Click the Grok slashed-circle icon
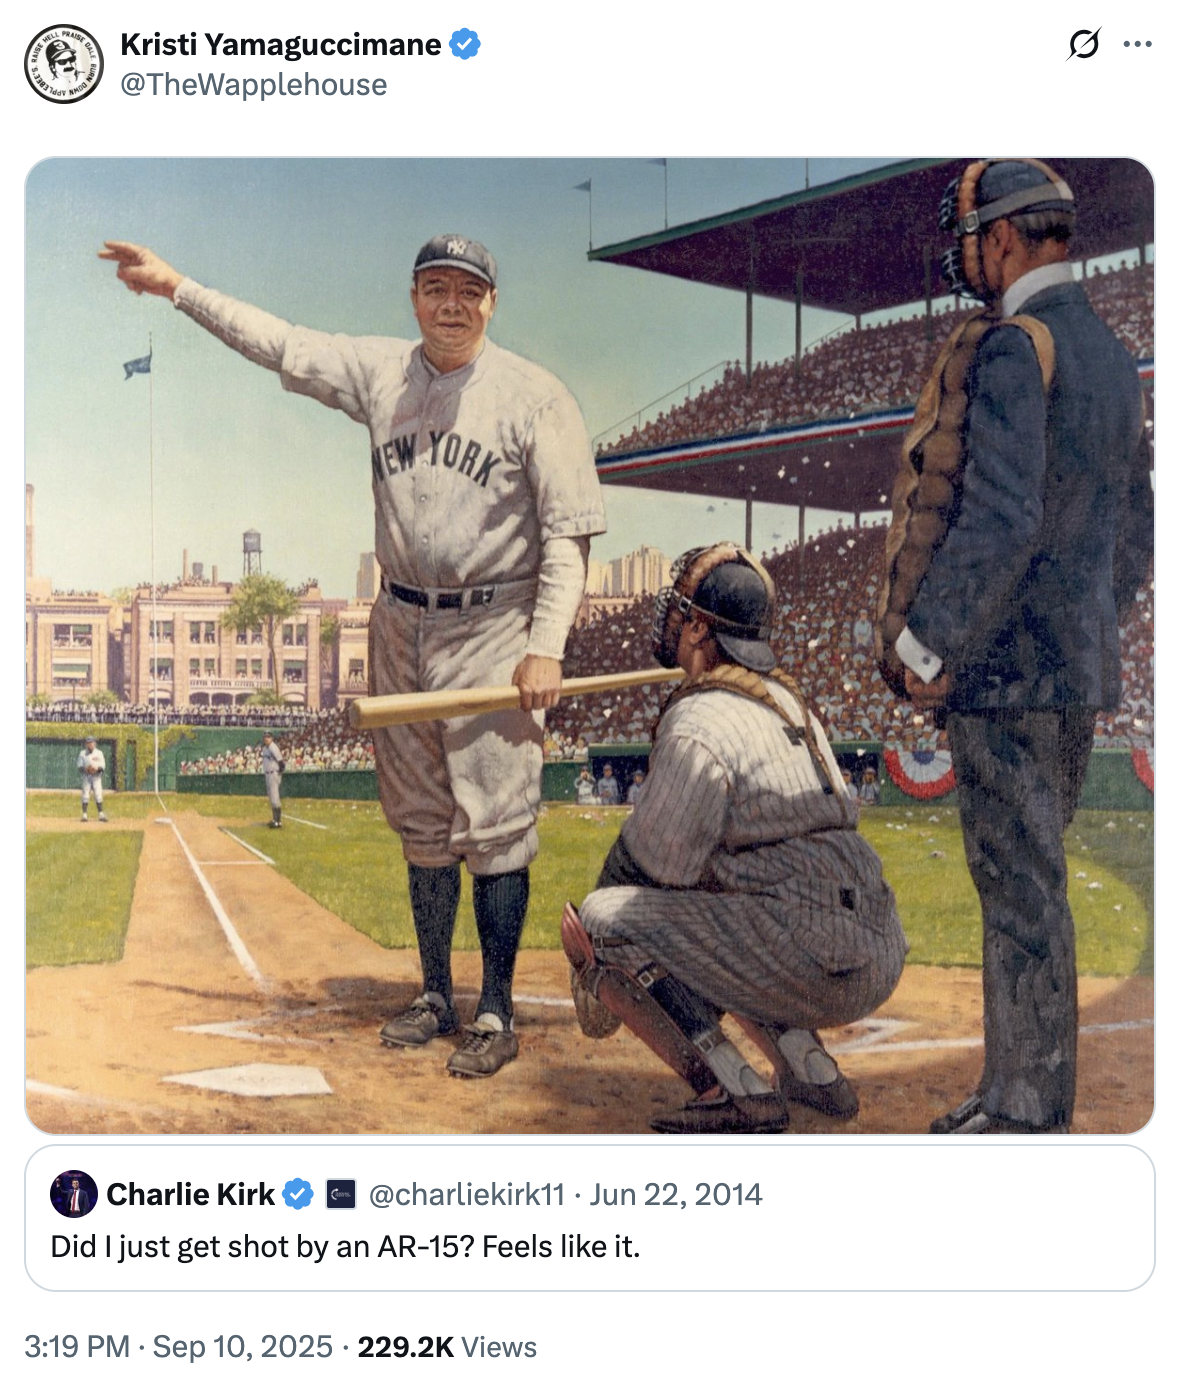 tap(1083, 44)
